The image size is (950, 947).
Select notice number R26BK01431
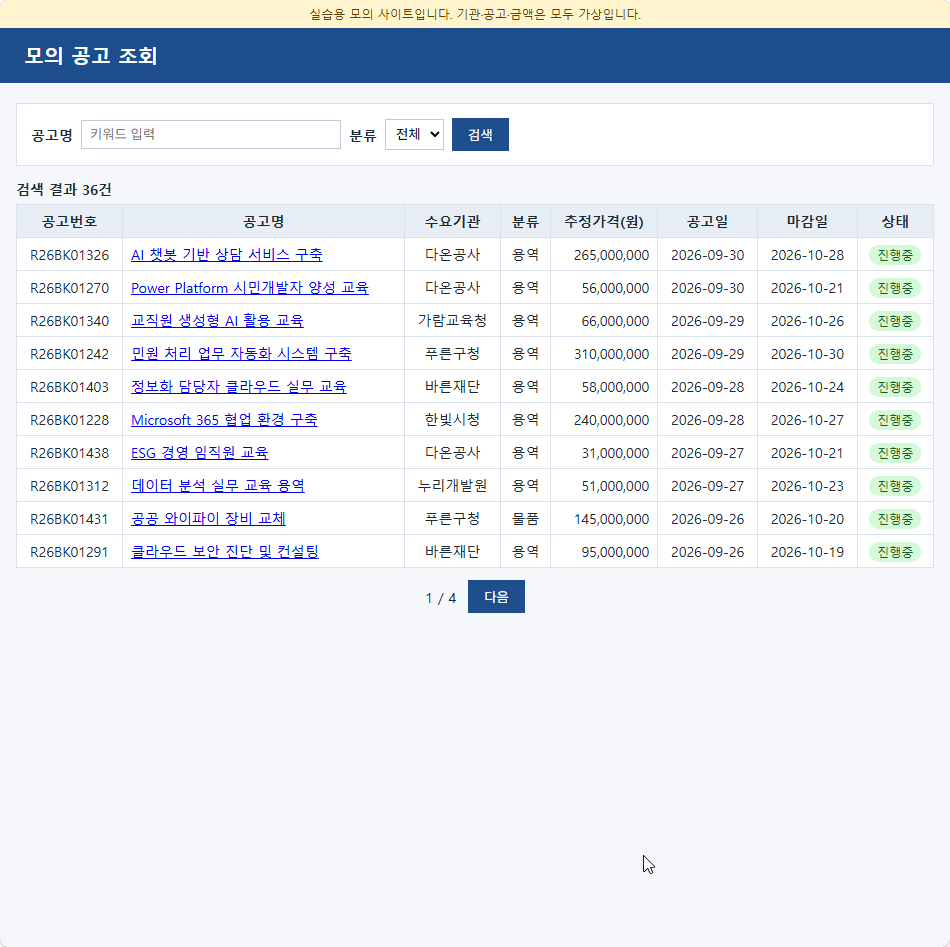click(70, 519)
